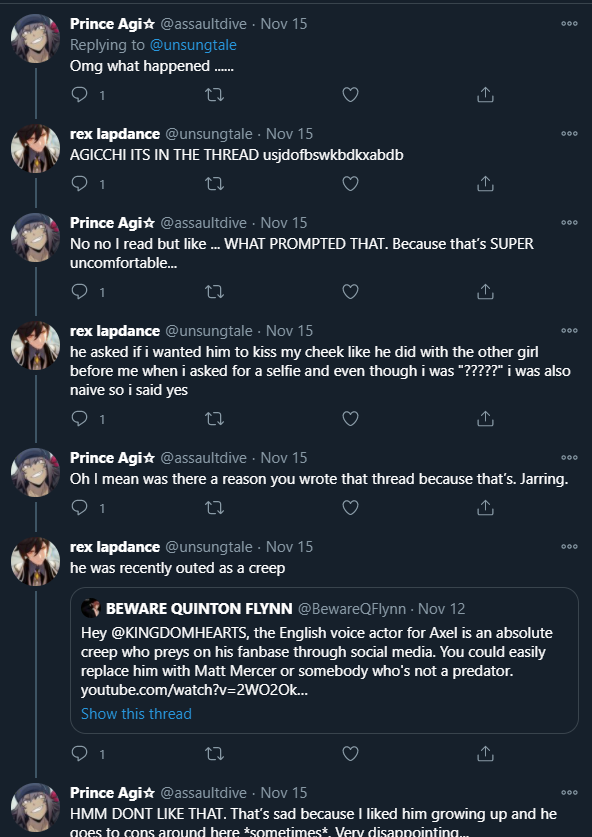Retweet the "he asked if i wanted" tweet

pos(215,419)
